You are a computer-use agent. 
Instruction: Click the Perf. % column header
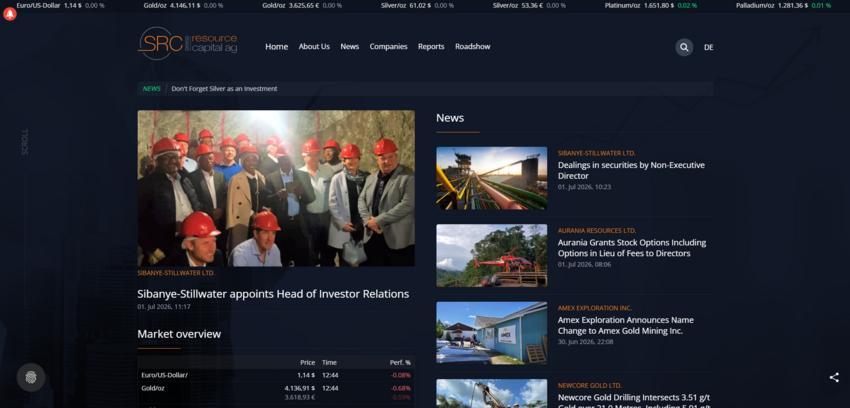coord(400,362)
